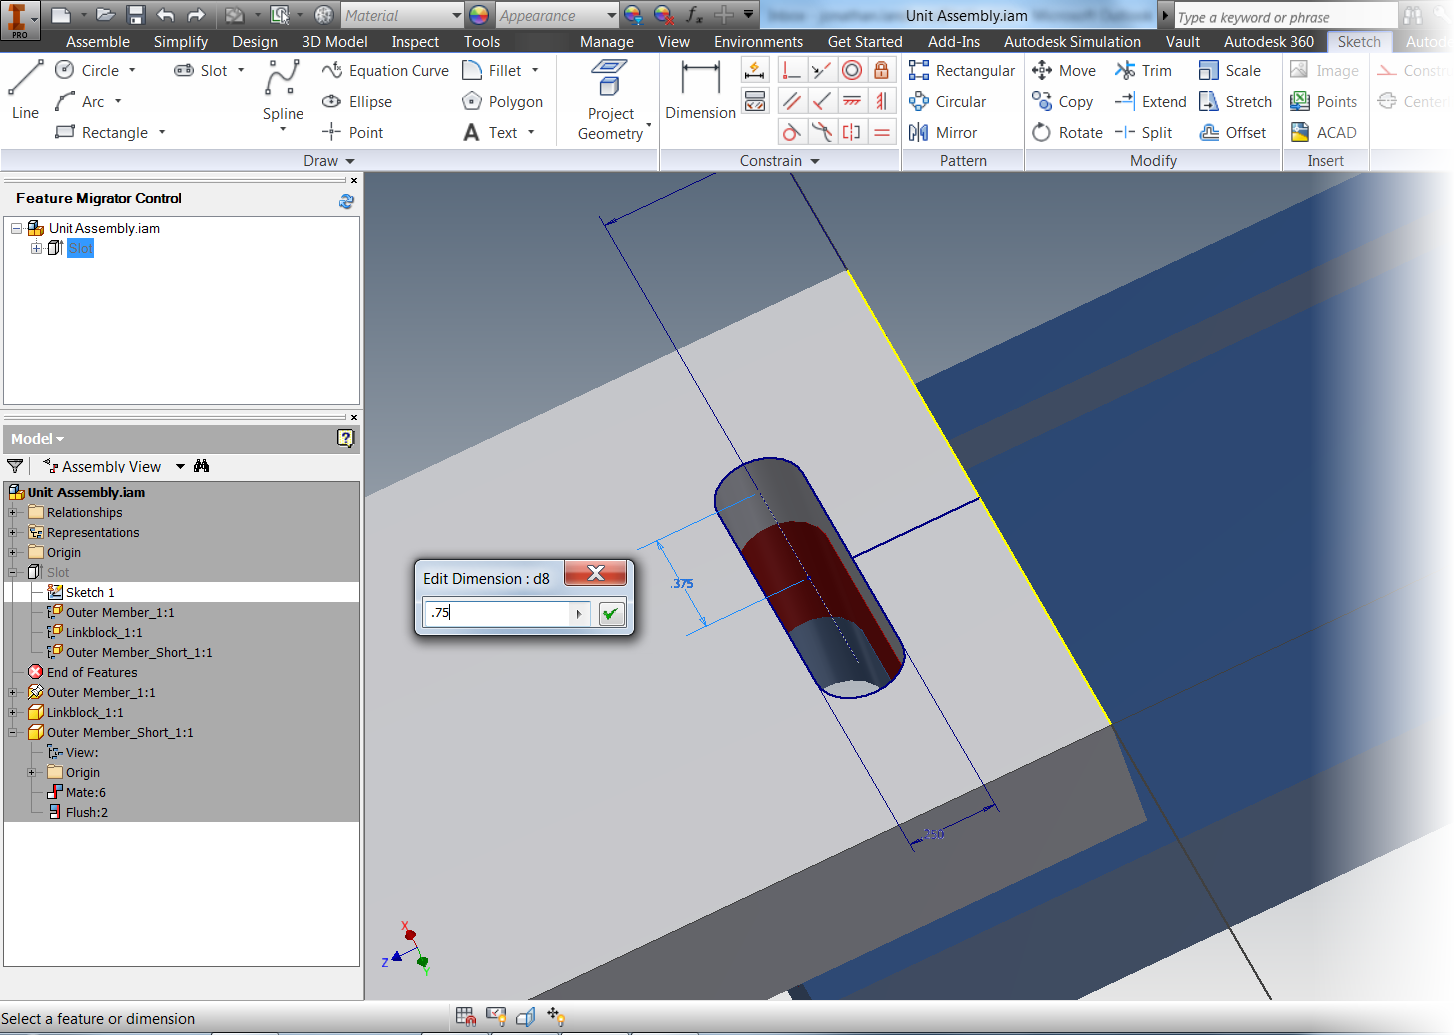This screenshot has height=1035, width=1455.
Task: Apply the Parallel constraint
Action: click(791, 101)
